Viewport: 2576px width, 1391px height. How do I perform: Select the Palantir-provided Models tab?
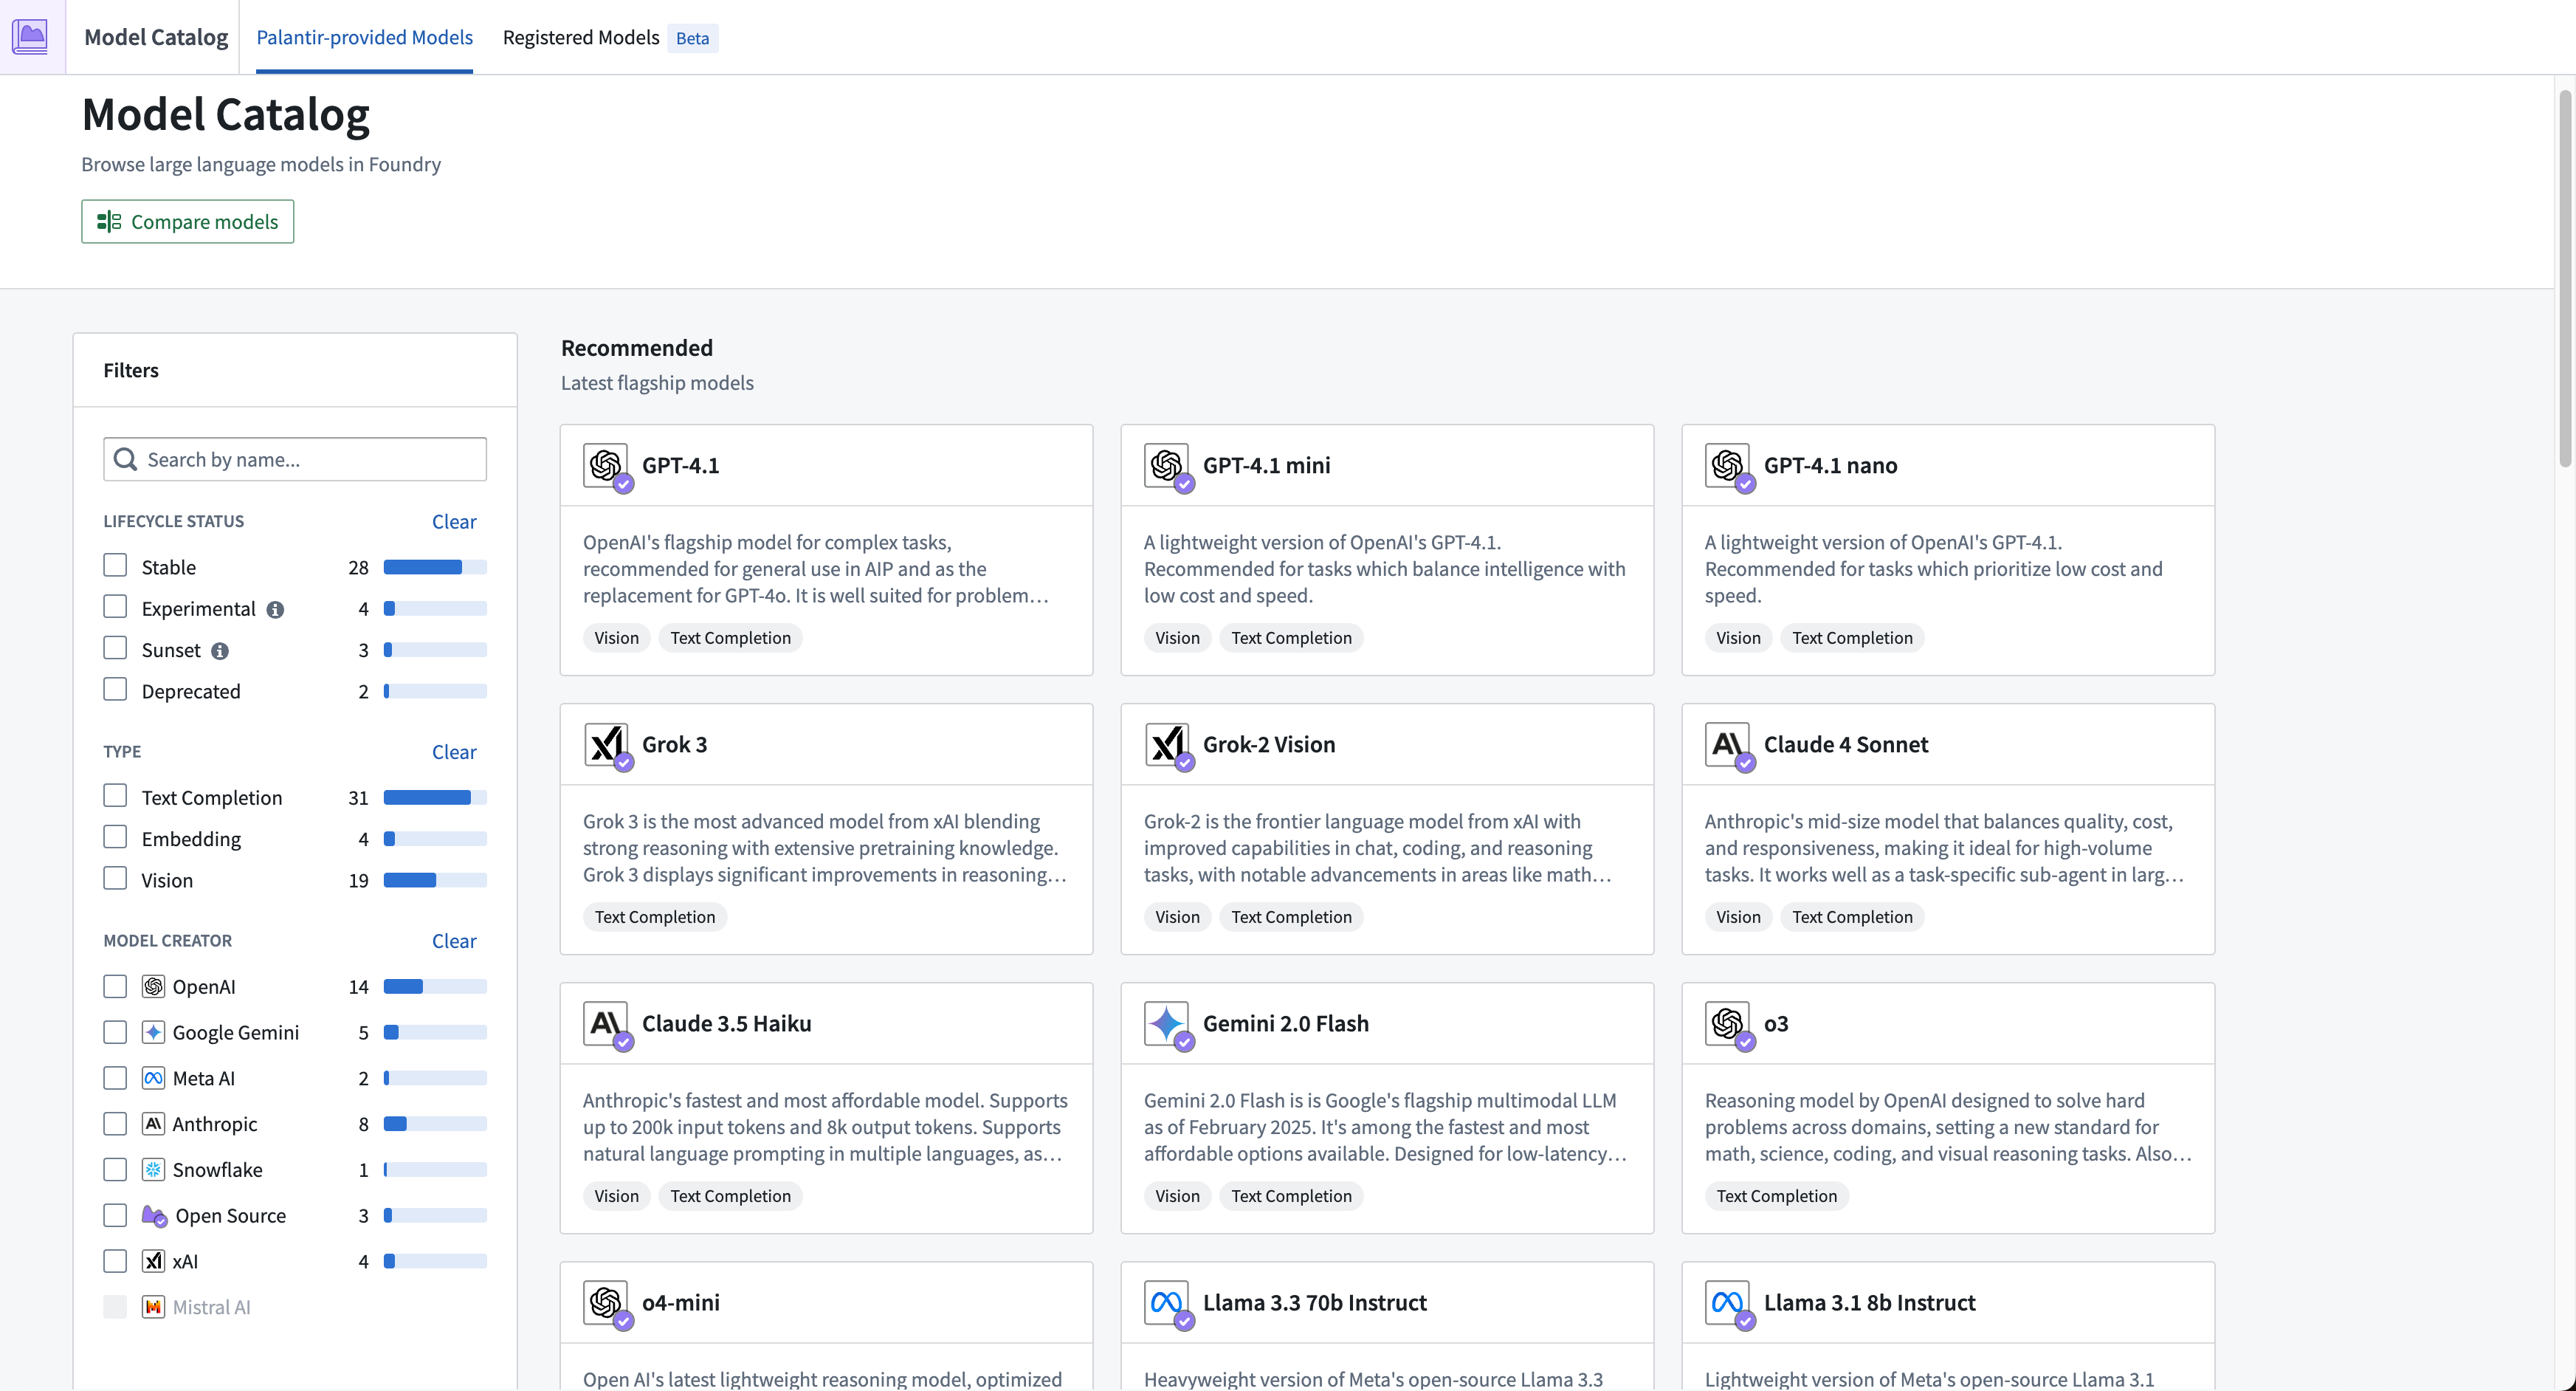(x=364, y=37)
